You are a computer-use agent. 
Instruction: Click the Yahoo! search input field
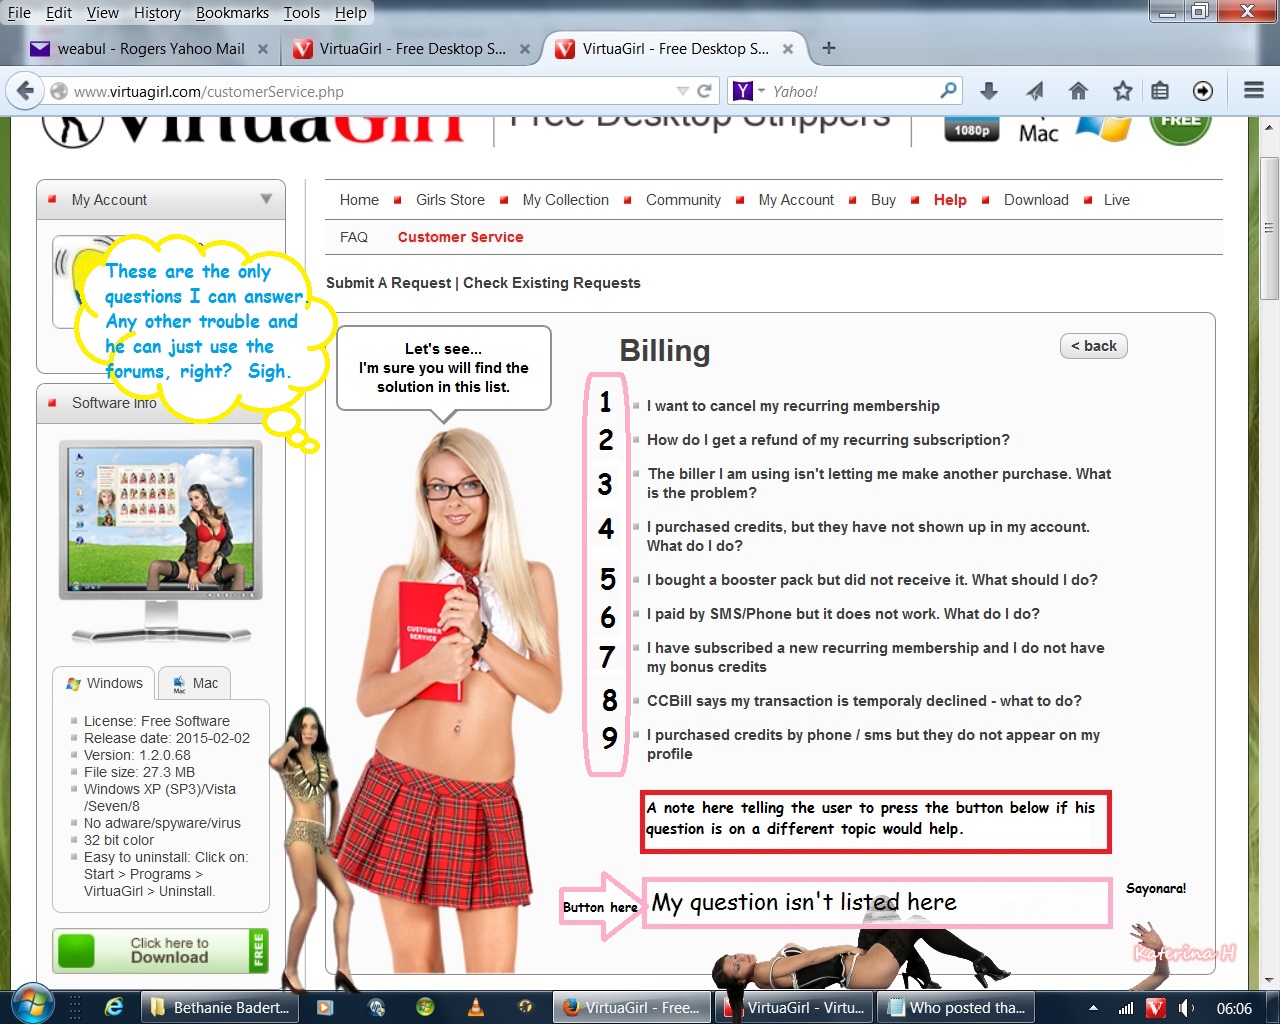[852, 91]
